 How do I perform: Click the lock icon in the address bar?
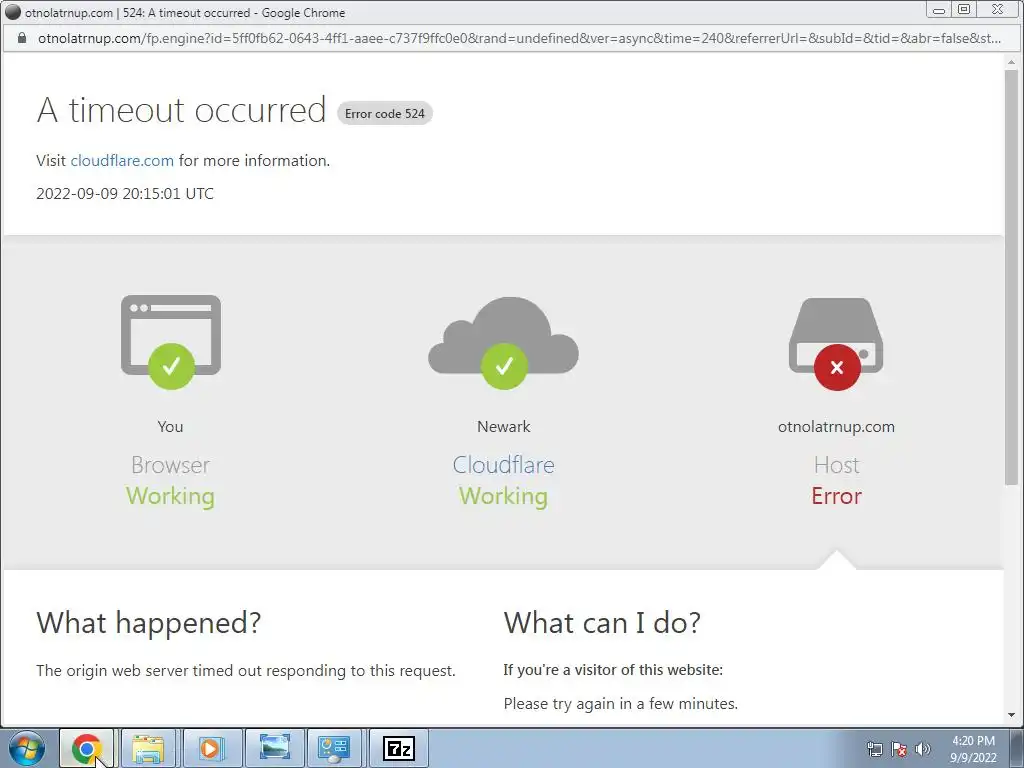[x=22, y=38]
